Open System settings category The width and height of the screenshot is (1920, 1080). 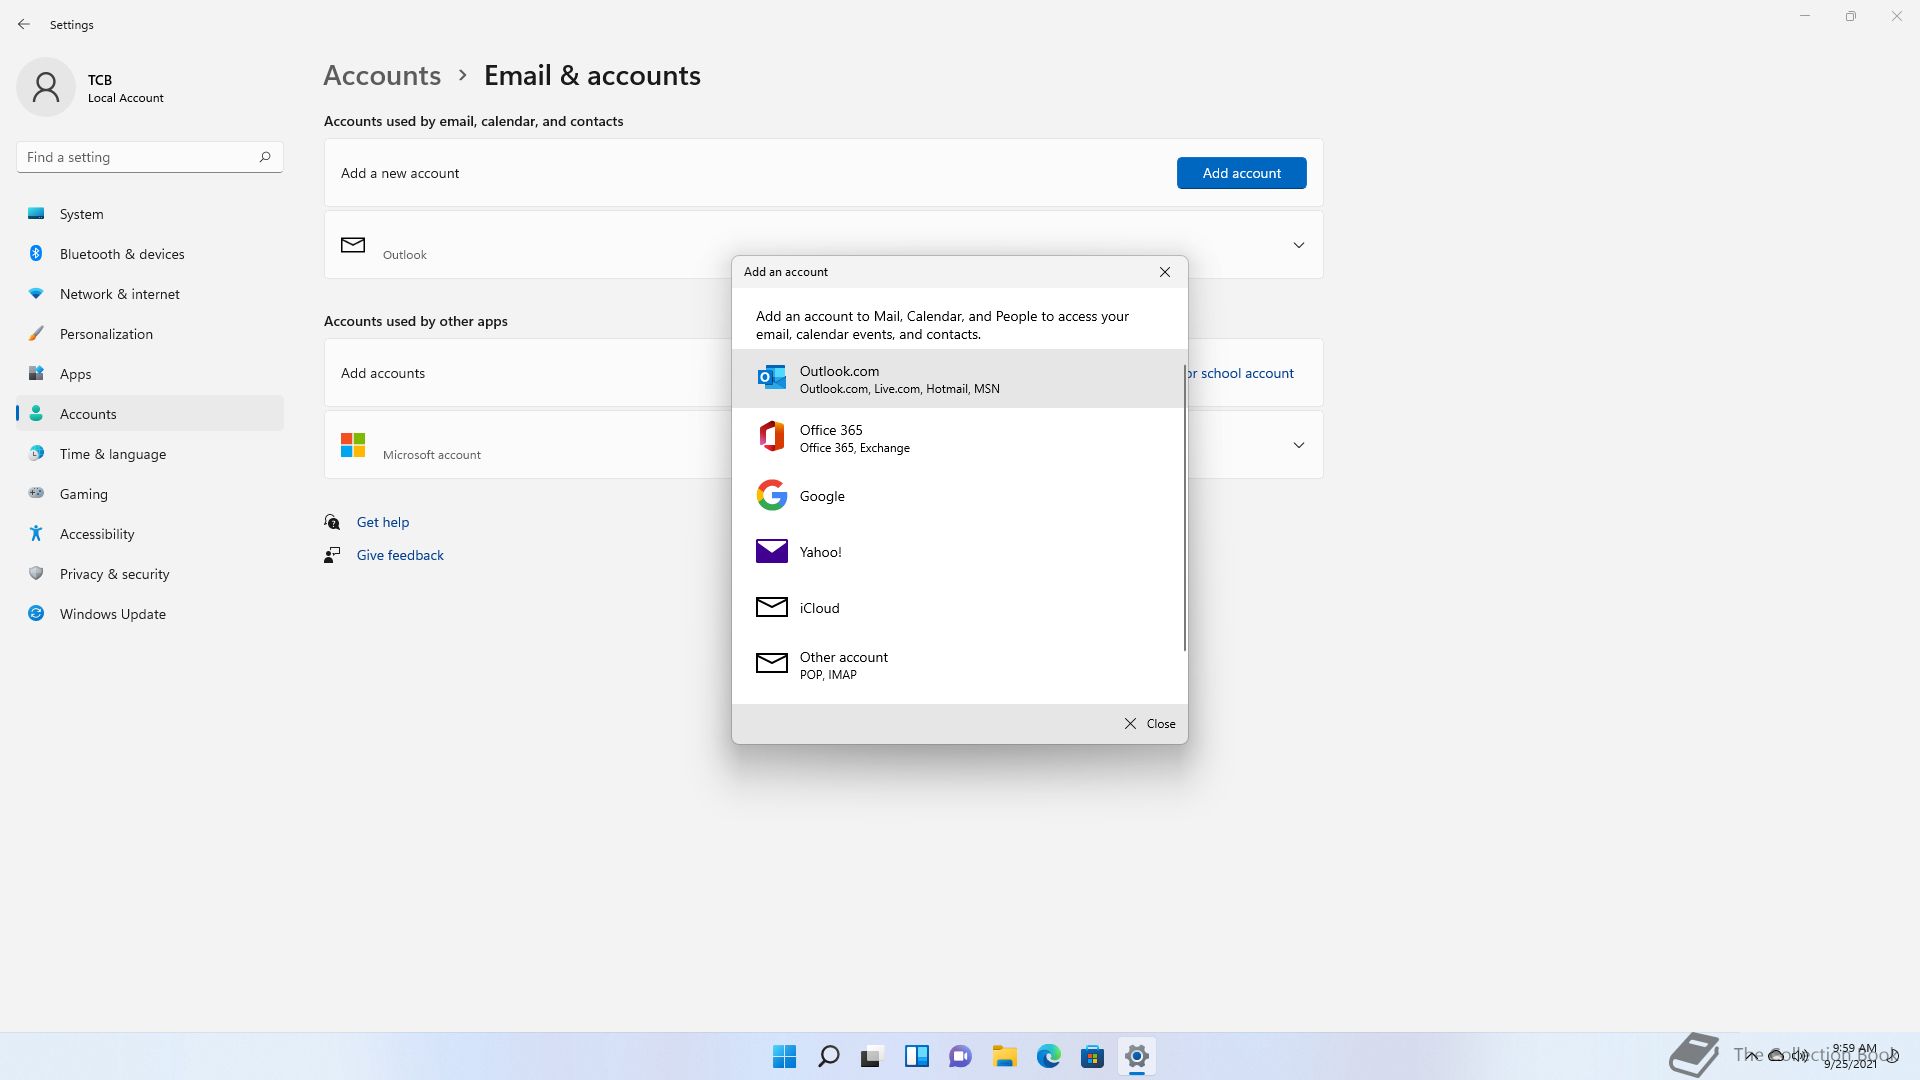(x=150, y=214)
